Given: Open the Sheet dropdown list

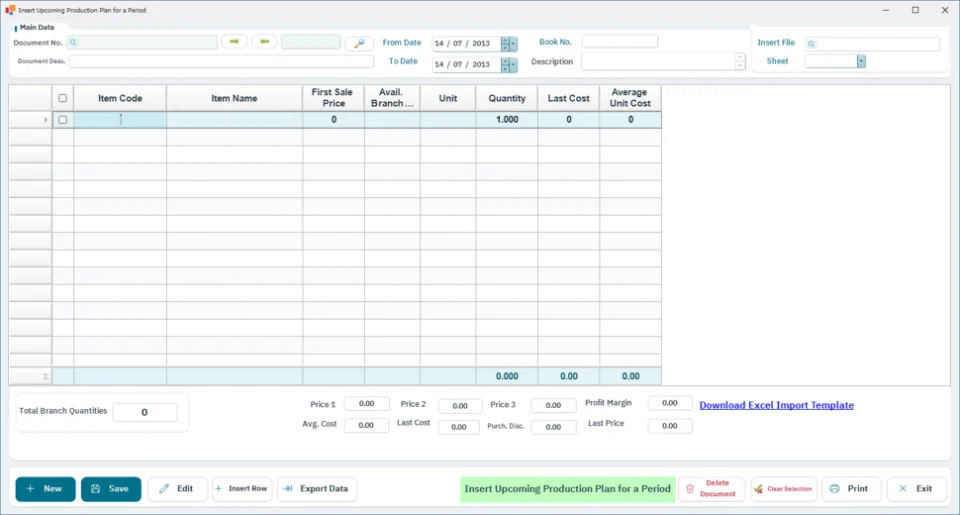Looking at the screenshot, I should pos(861,61).
